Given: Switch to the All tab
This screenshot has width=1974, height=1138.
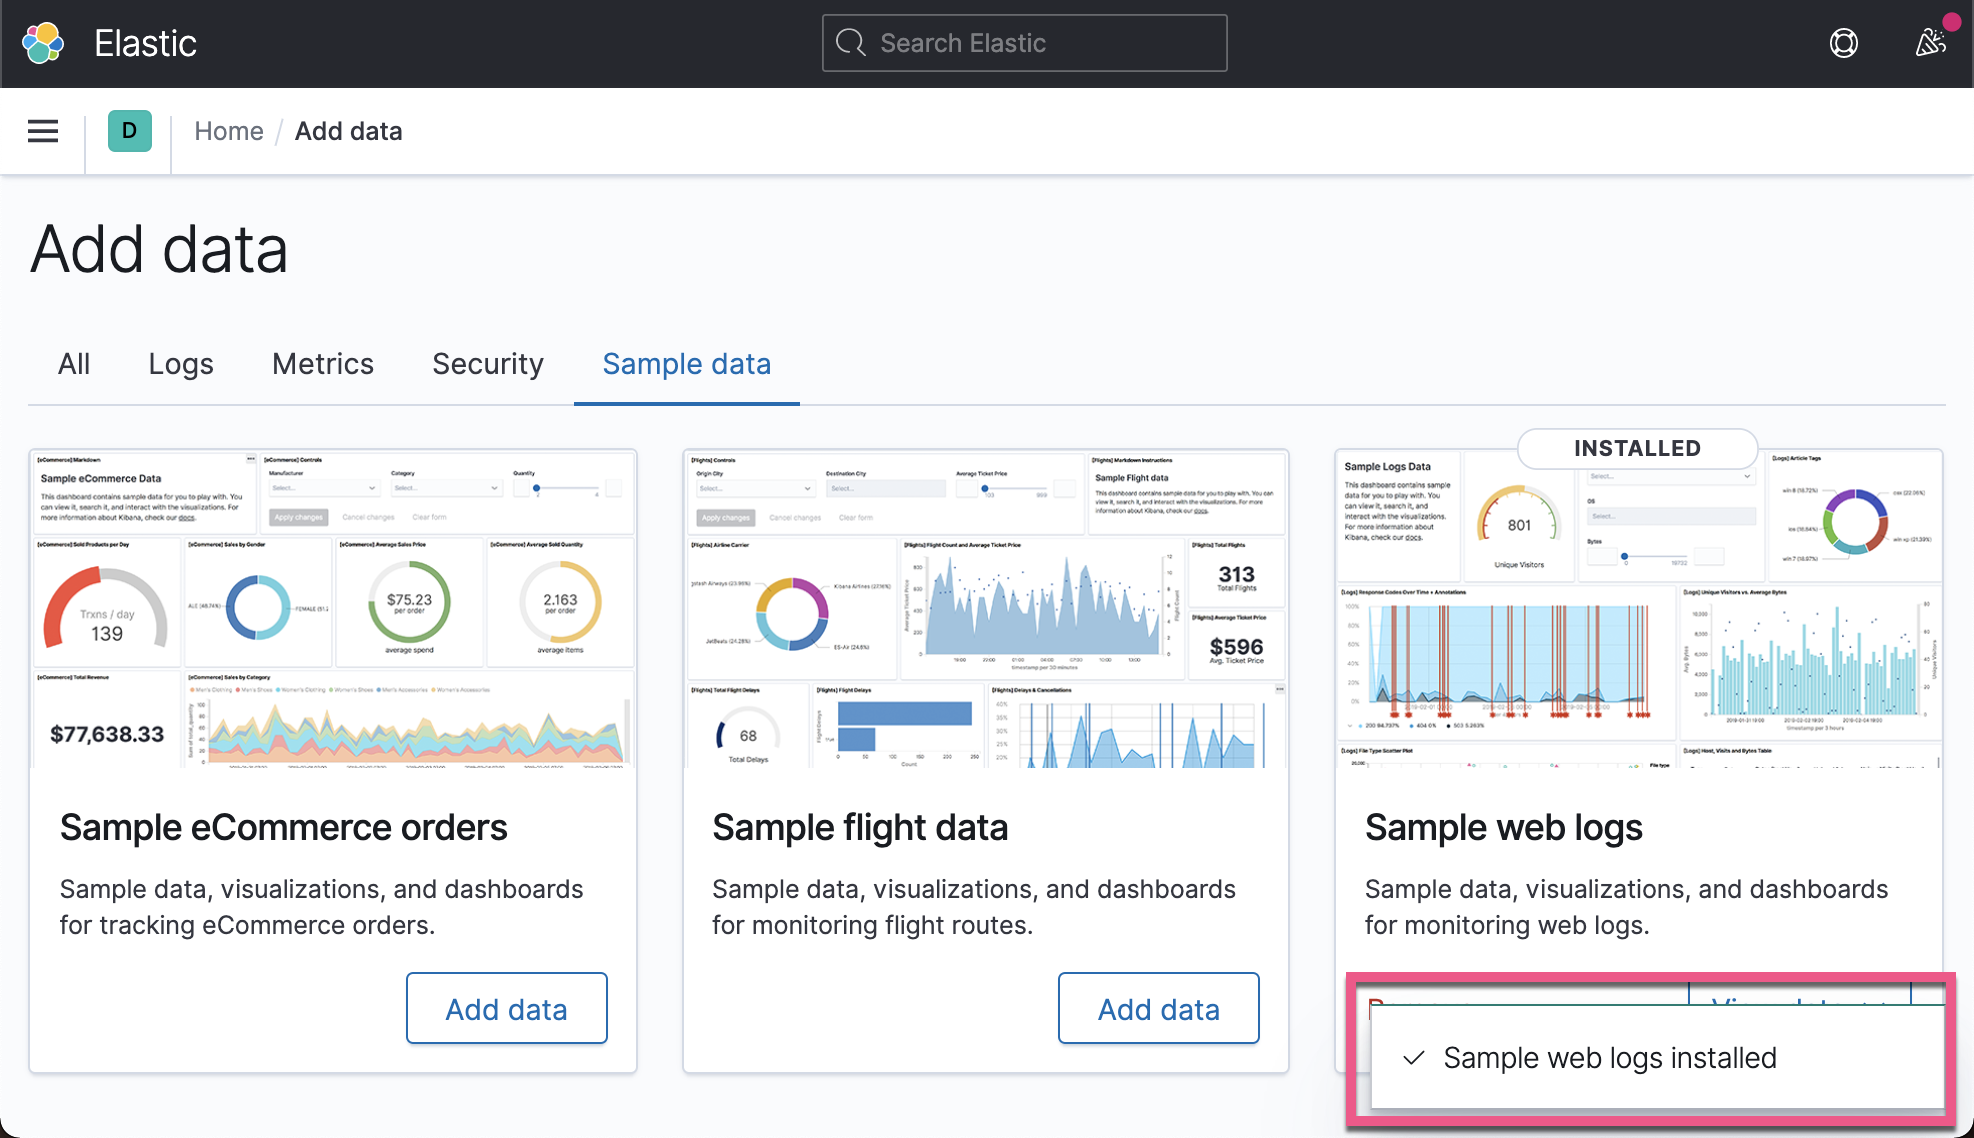Looking at the screenshot, I should [74, 364].
